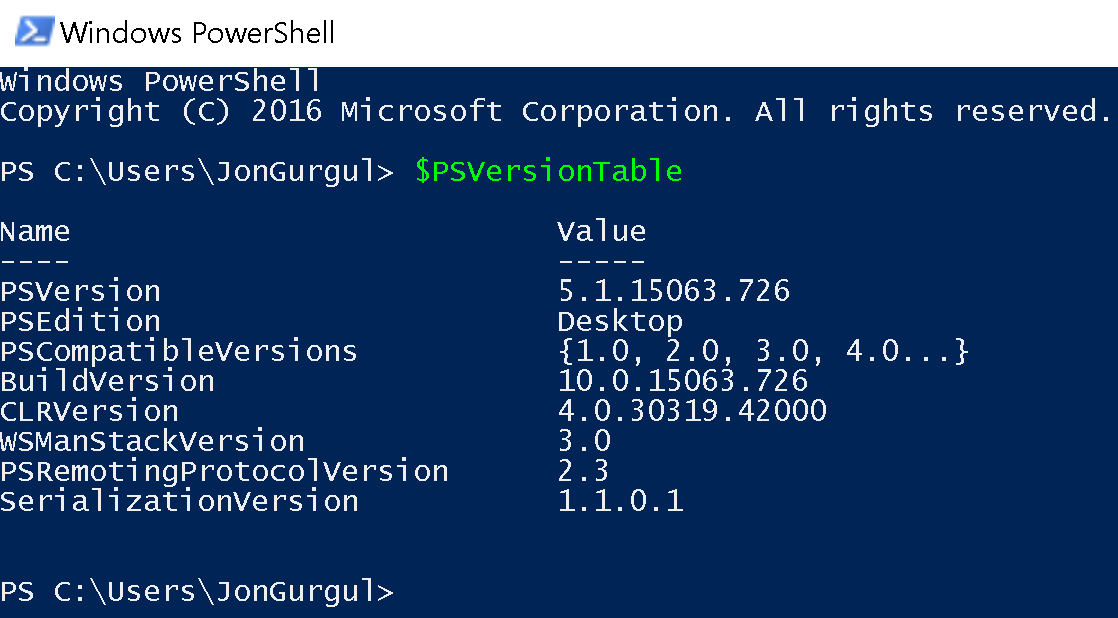Click the PSRemotingProtocolVersion property name
Viewport: 1118px width, 618px height.
point(224,471)
